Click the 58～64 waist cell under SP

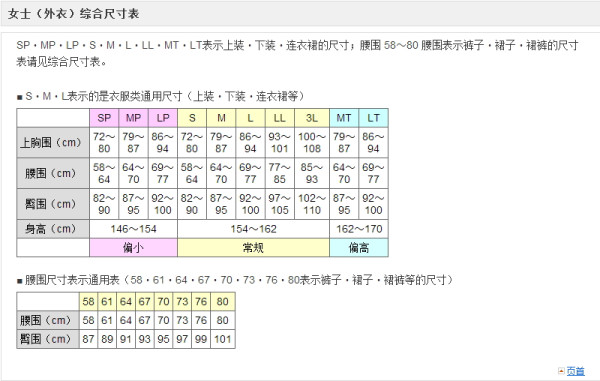pos(104,173)
